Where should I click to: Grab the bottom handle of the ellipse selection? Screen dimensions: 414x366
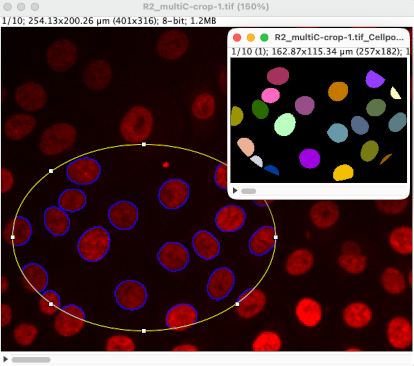[144, 331]
